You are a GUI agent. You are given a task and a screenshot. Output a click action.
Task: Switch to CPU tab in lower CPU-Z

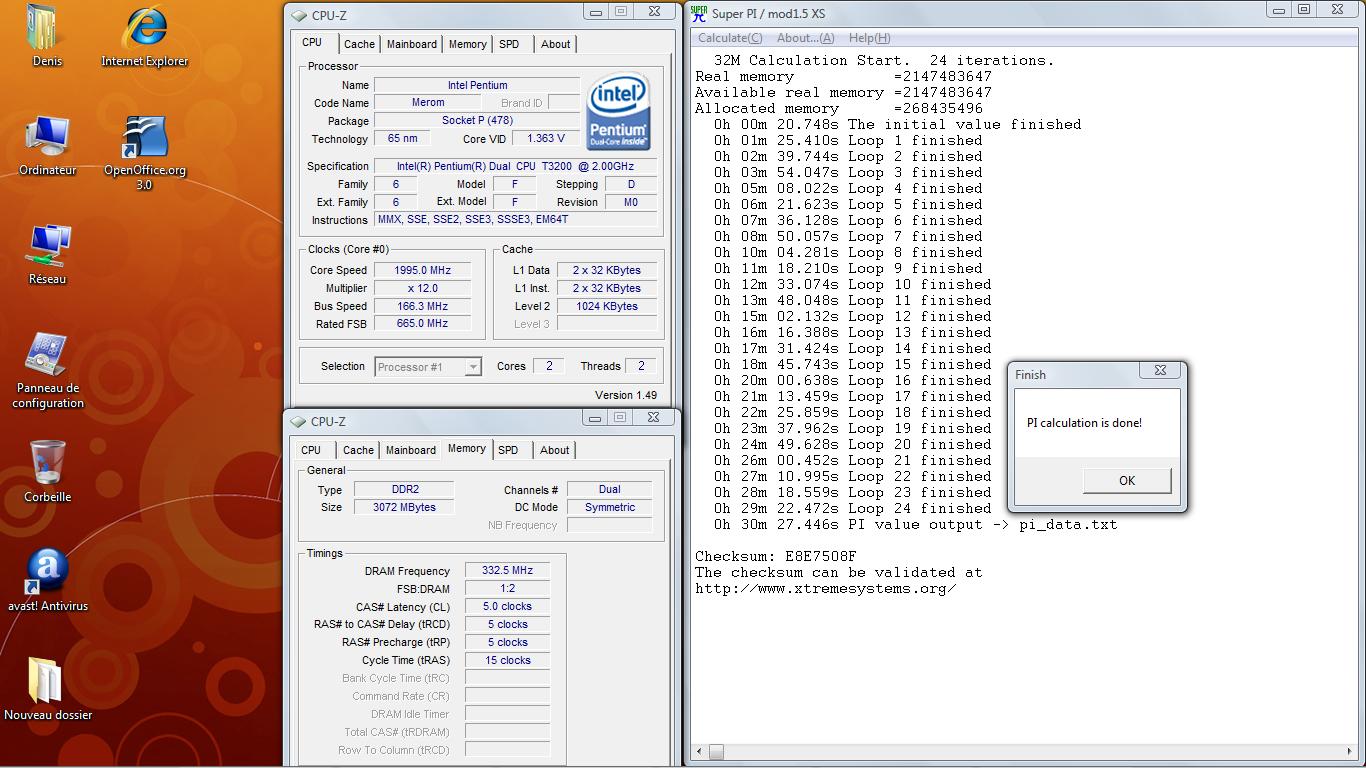[x=311, y=450]
